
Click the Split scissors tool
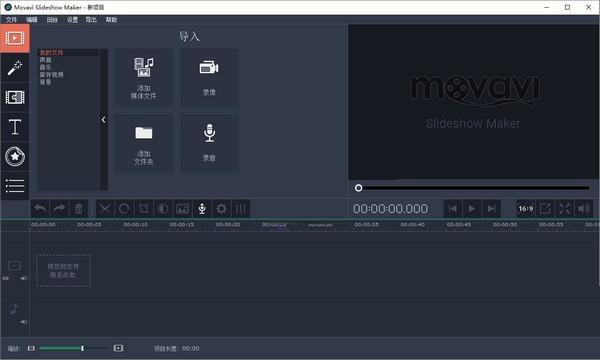coord(104,209)
